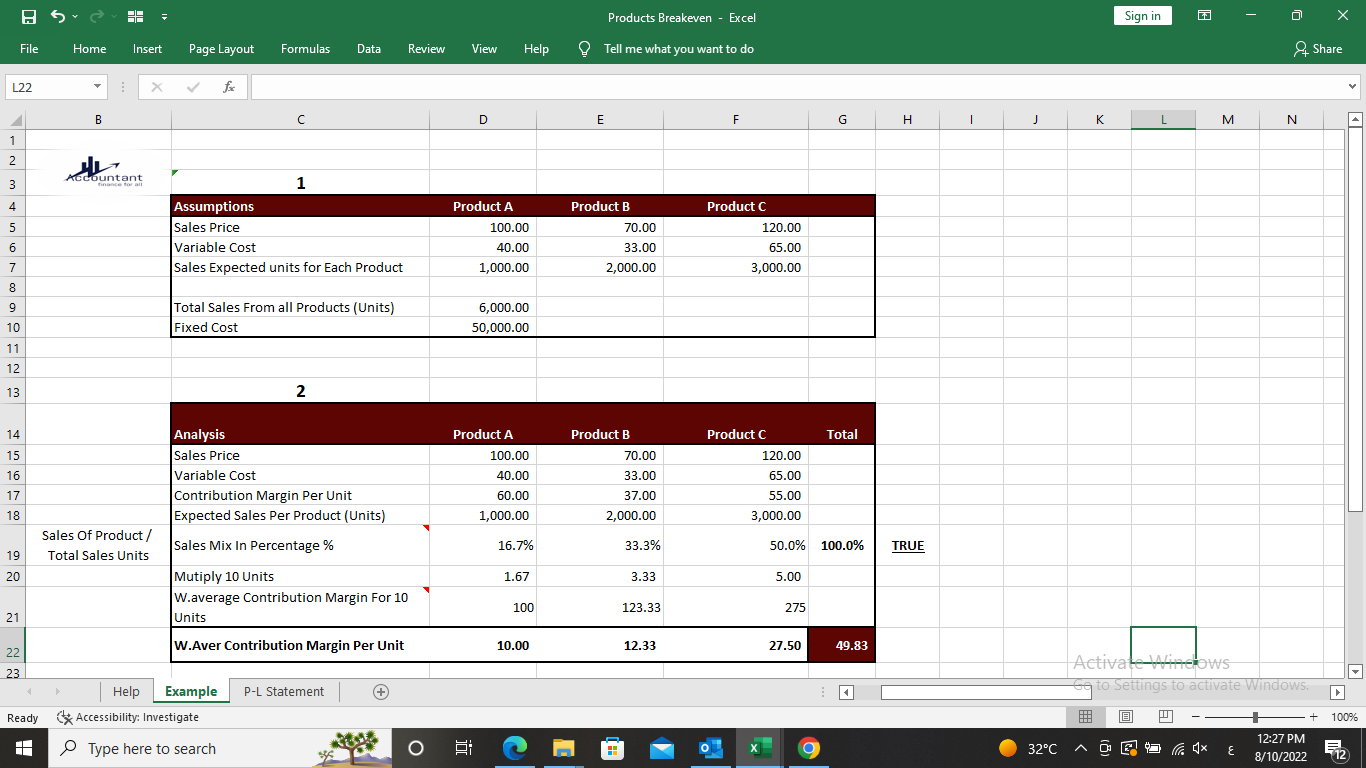Click the Redo arrow icon

pyautogui.click(x=97, y=17)
